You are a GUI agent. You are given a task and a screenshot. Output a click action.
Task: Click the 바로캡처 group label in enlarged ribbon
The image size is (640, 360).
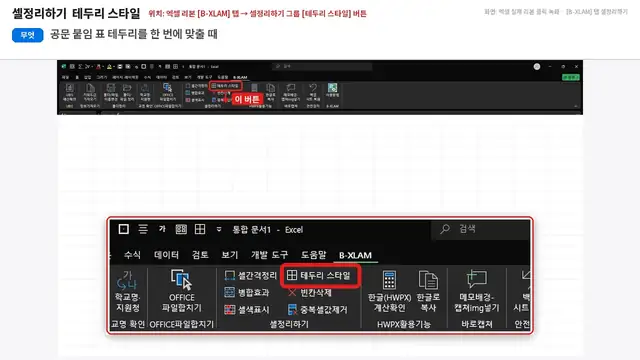tap(477, 324)
